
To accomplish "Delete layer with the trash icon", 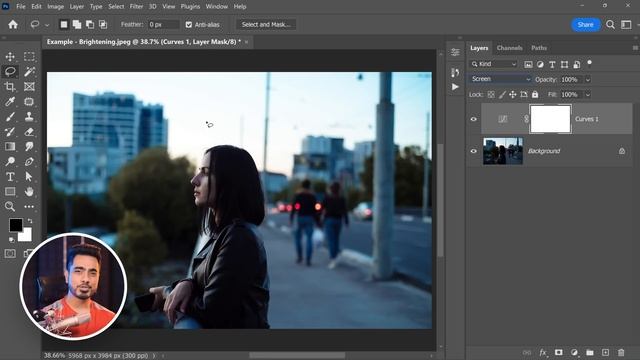I will click(621, 352).
